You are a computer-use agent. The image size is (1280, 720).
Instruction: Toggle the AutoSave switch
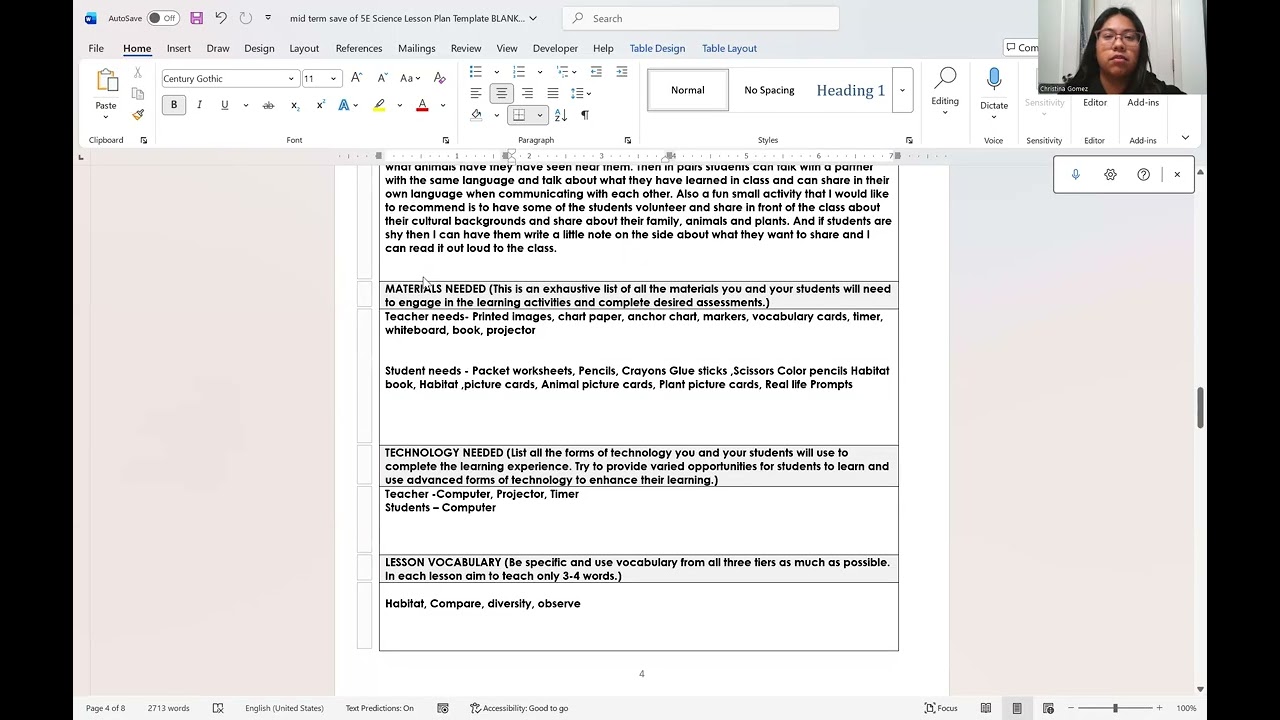[x=162, y=18]
